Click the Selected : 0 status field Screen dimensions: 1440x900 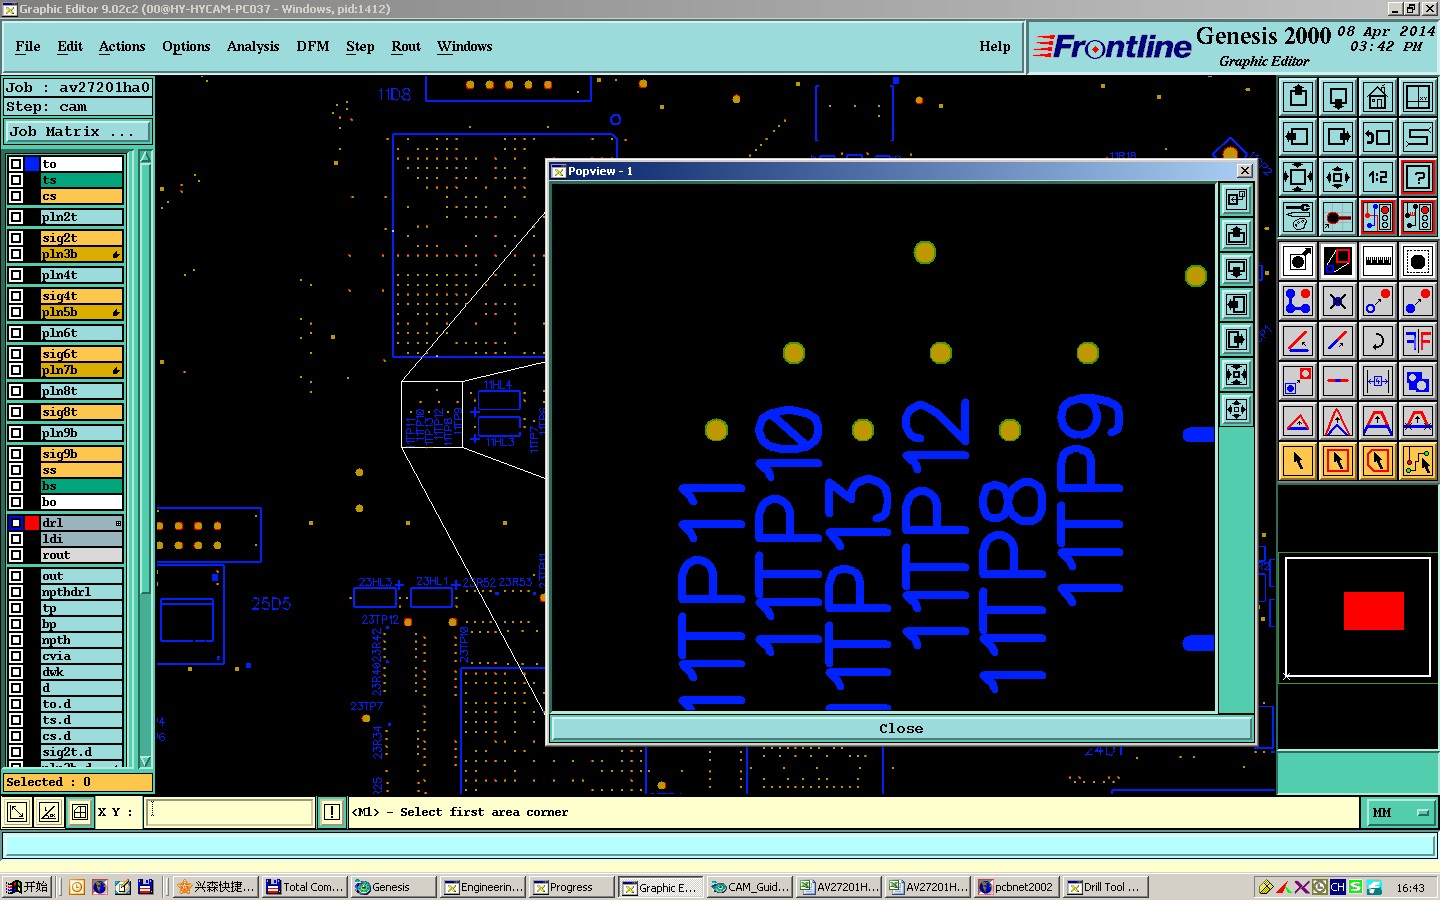pyautogui.click(x=78, y=782)
